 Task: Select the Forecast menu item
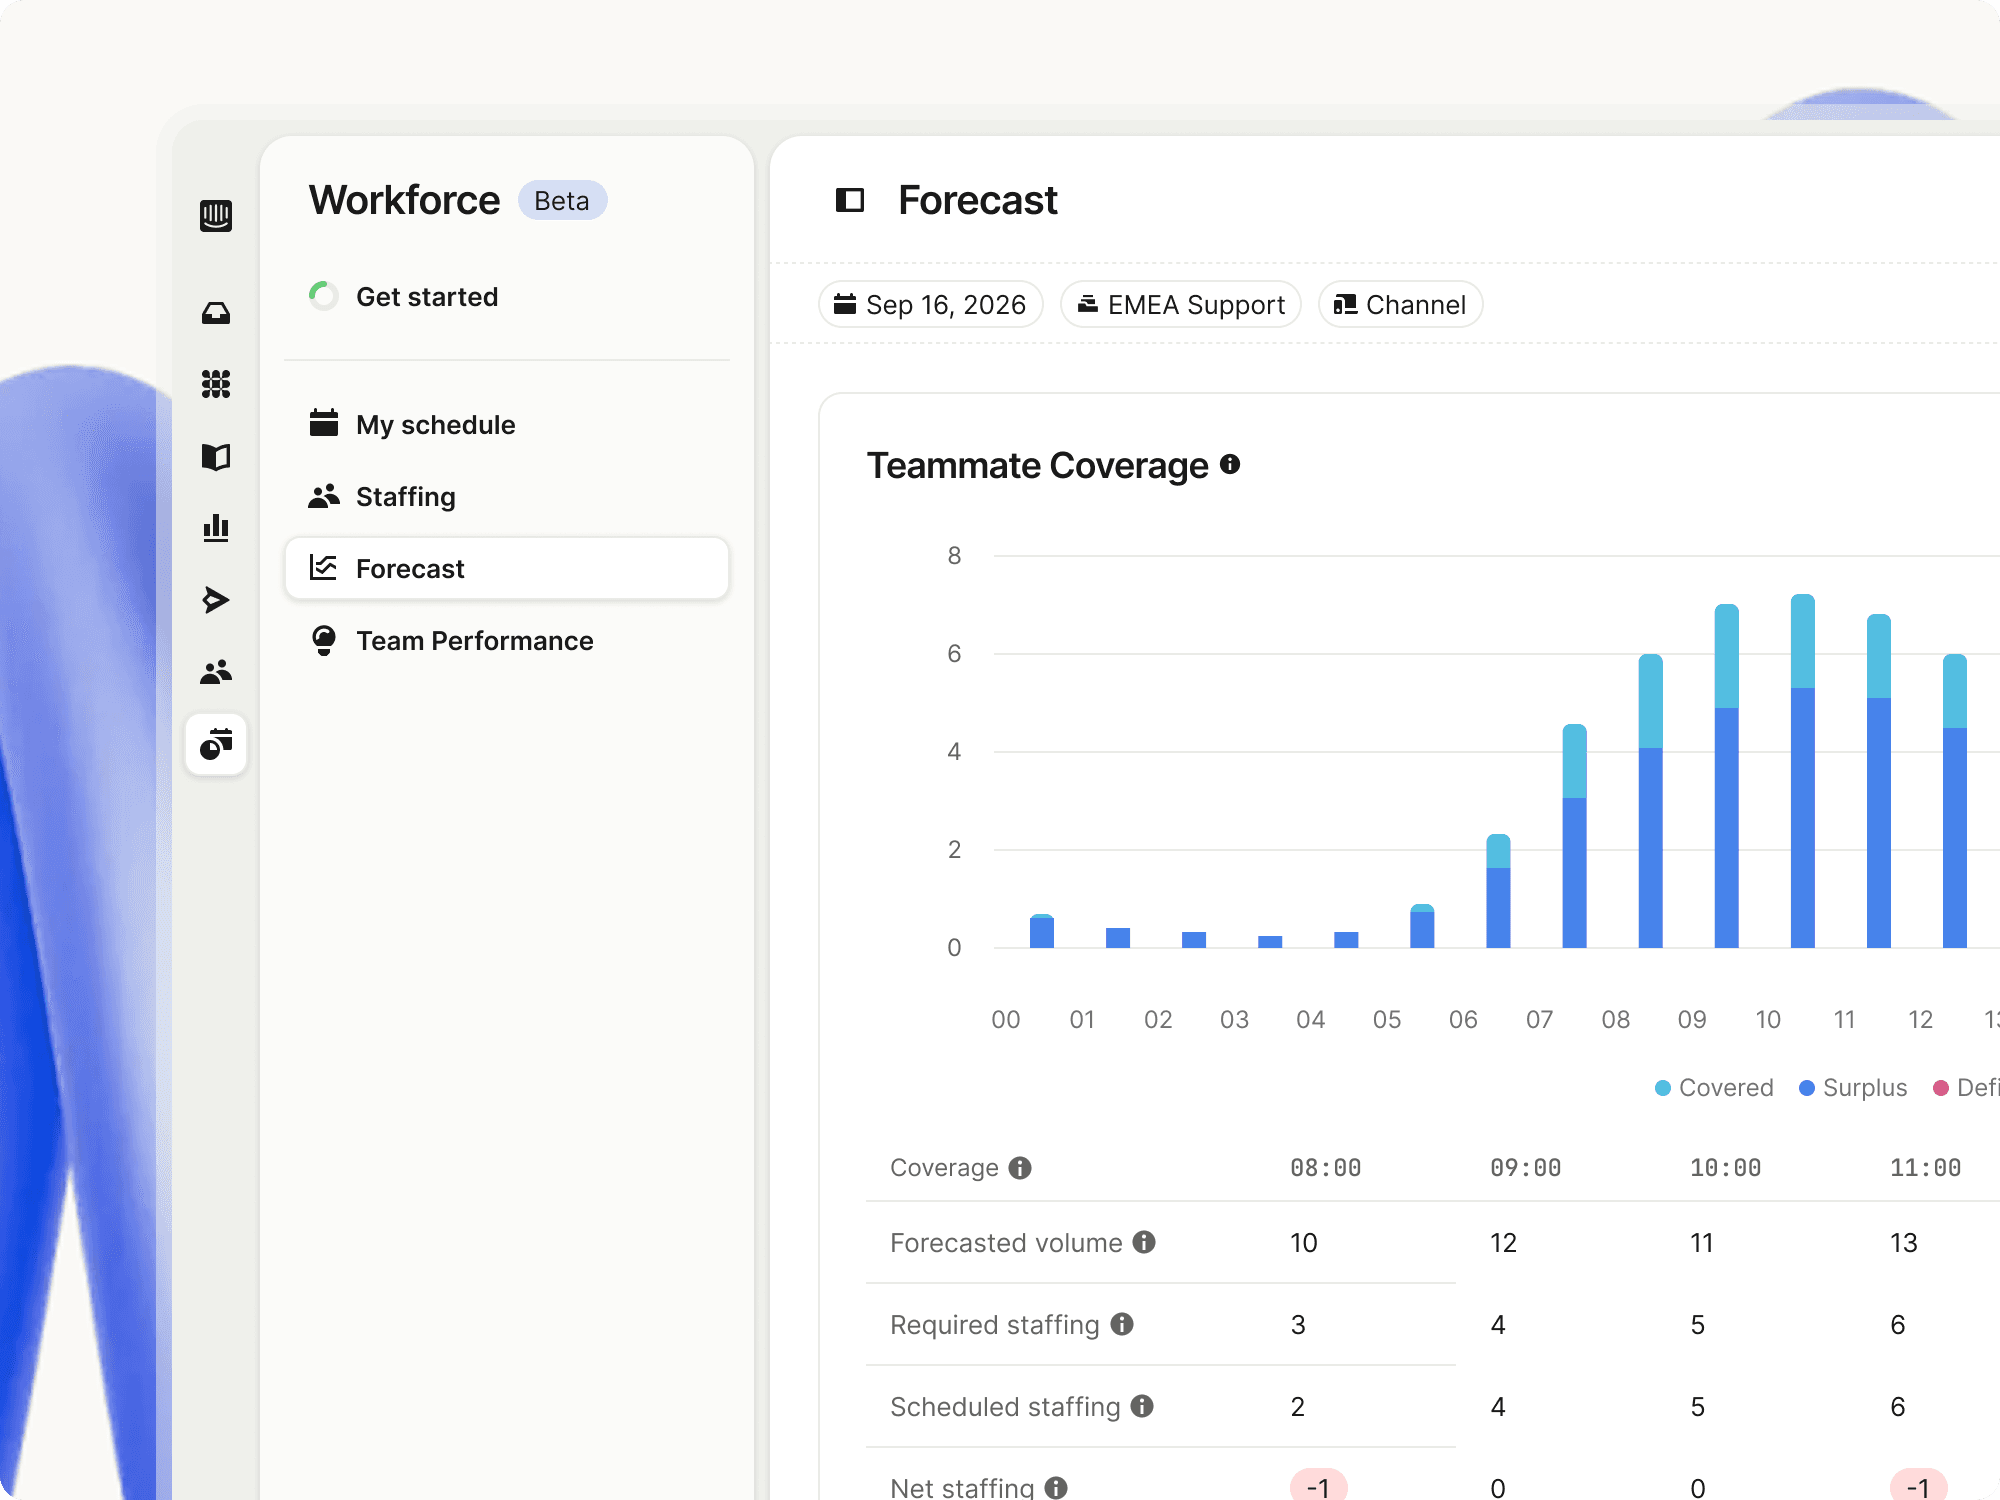pyautogui.click(x=507, y=569)
